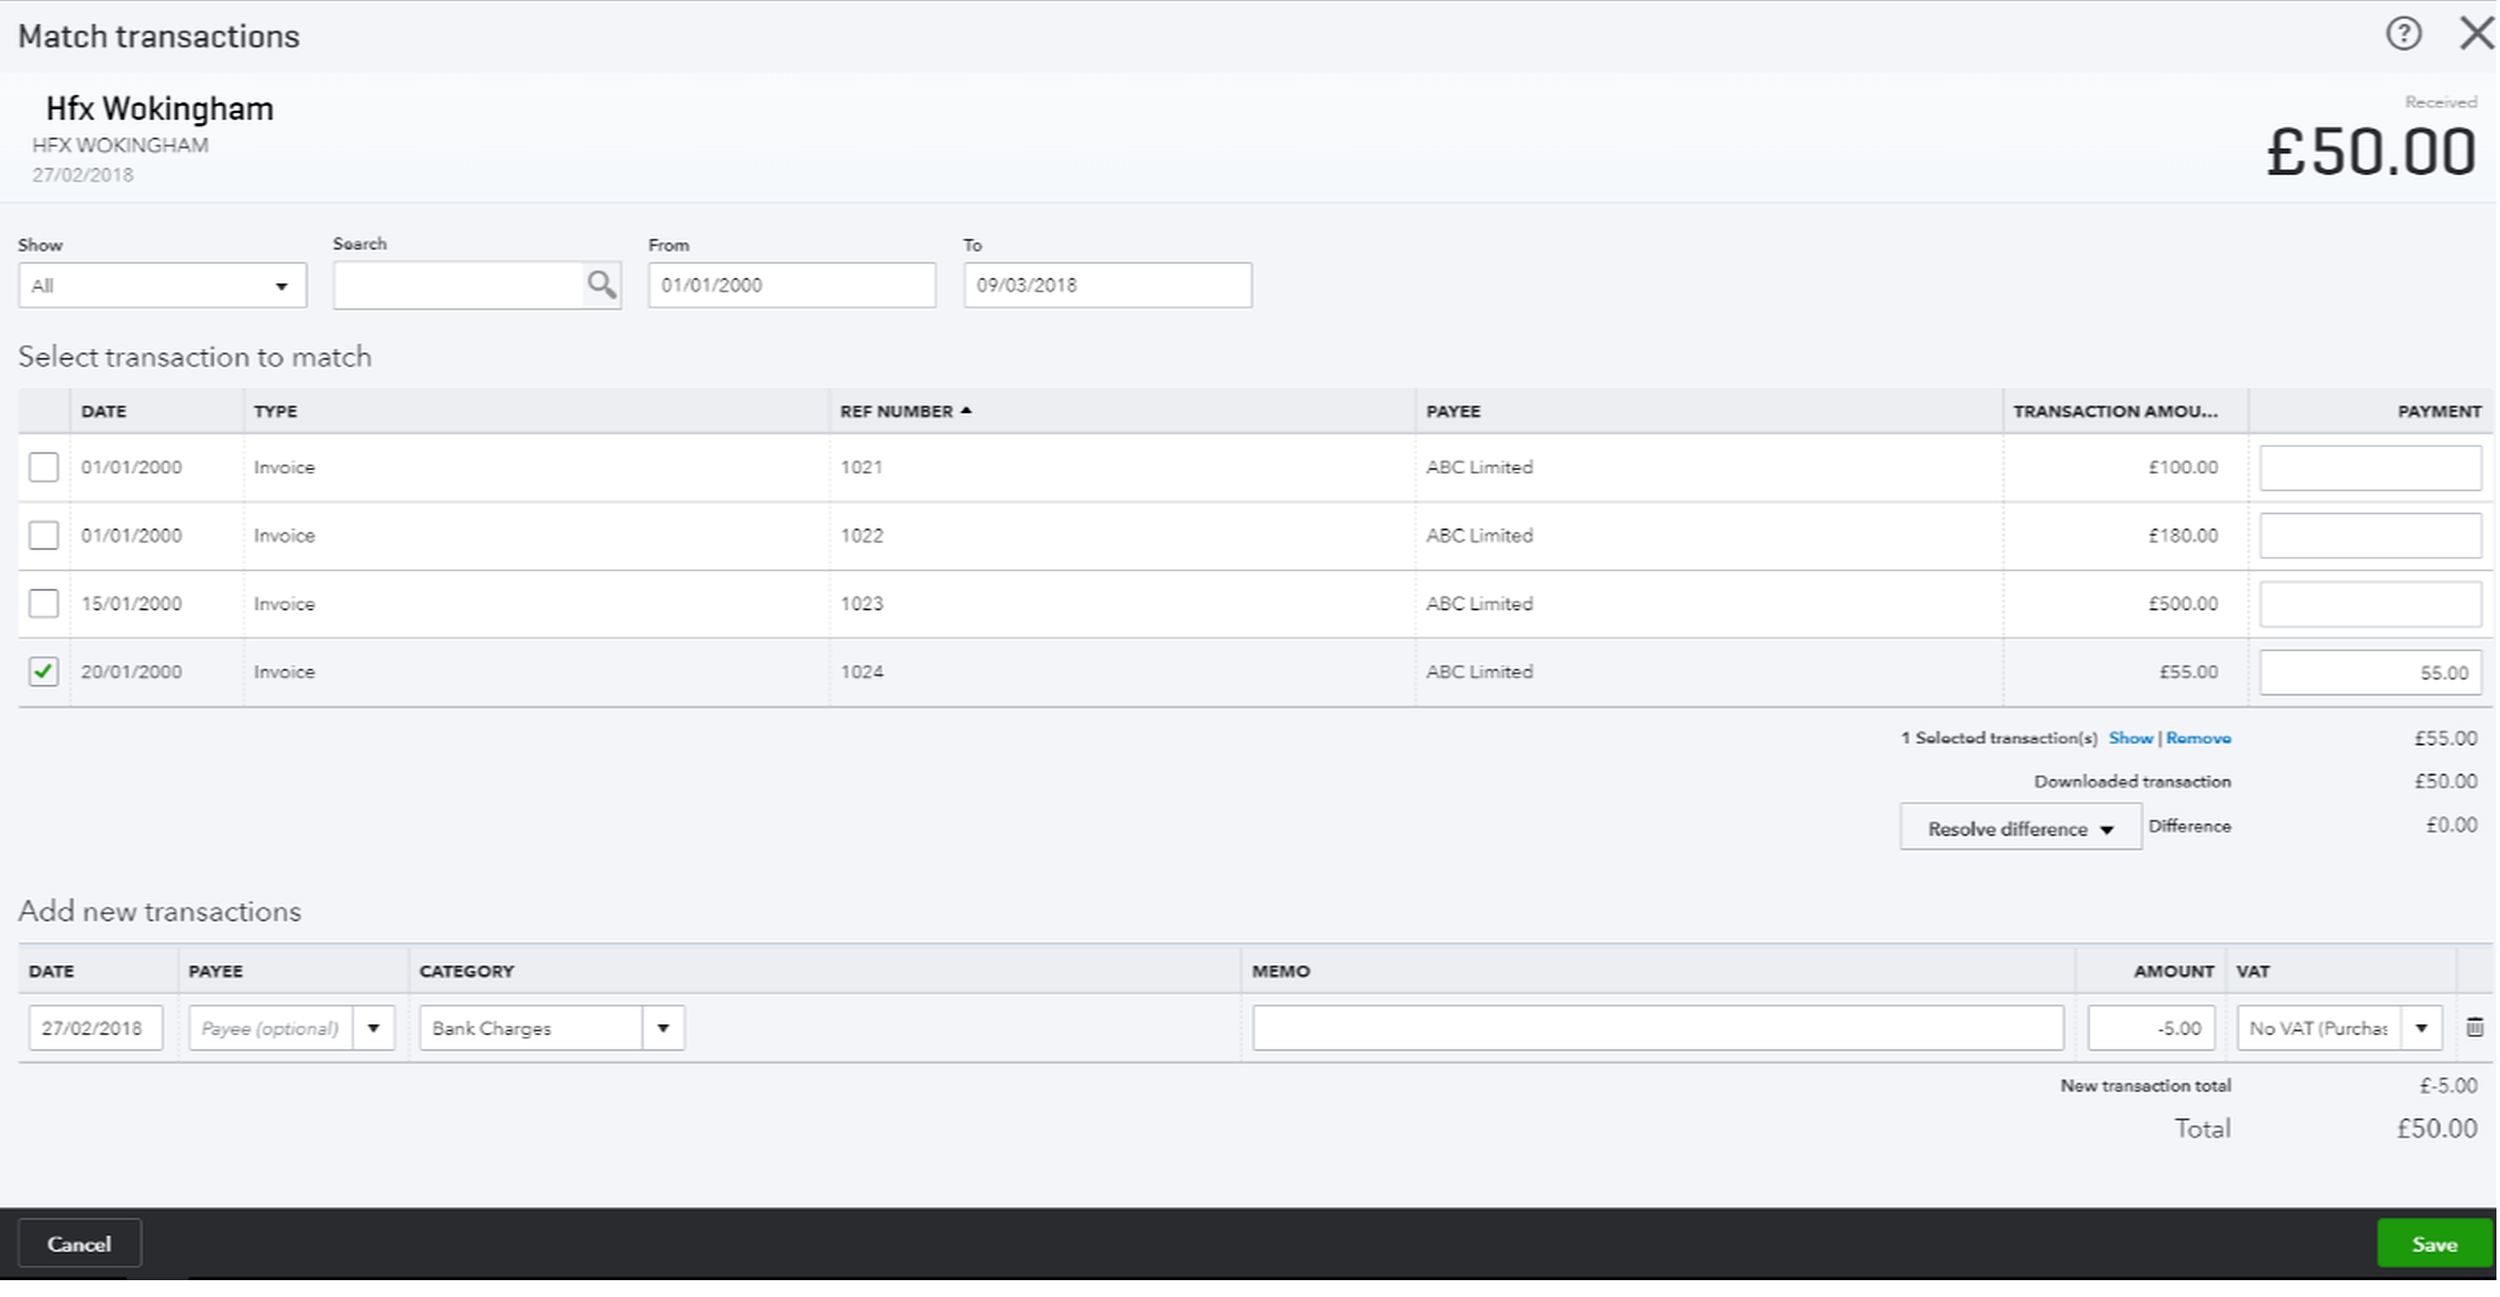Click the payment field showing 55.00
The image size is (2500, 1297).
[2370, 672]
